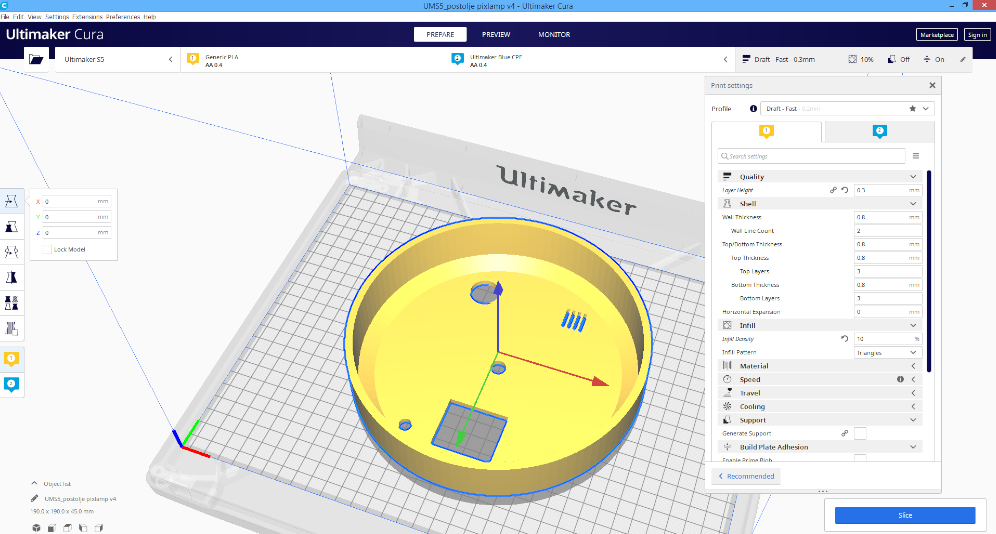Switch to right side view icon
This screenshot has height=534, width=996.
point(98,528)
